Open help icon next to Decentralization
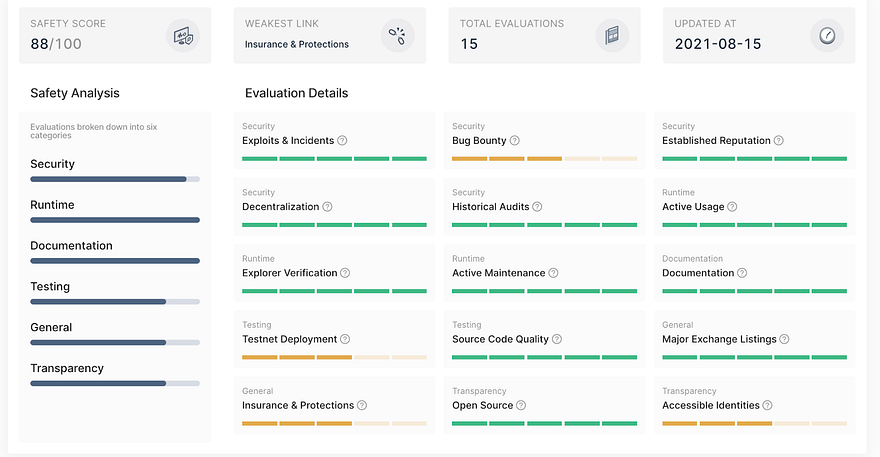The width and height of the screenshot is (880, 457). pyautogui.click(x=327, y=207)
